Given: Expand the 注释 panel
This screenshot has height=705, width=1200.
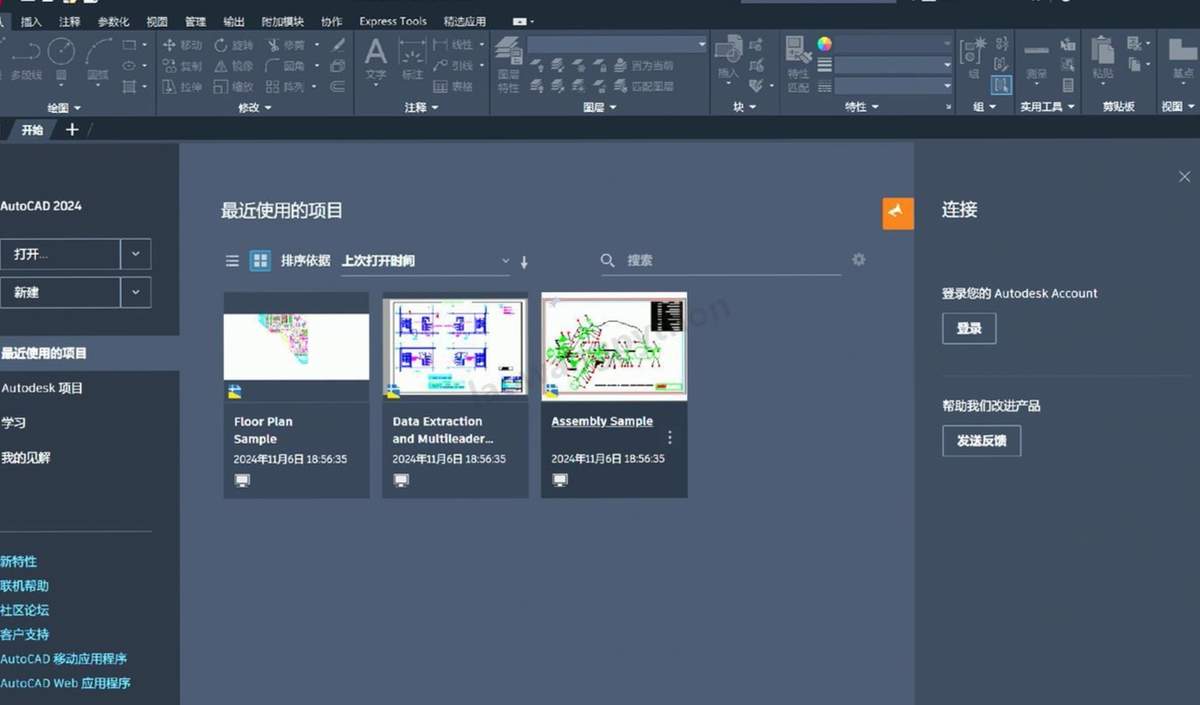Looking at the screenshot, I should pyautogui.click(x=421, y=107).
